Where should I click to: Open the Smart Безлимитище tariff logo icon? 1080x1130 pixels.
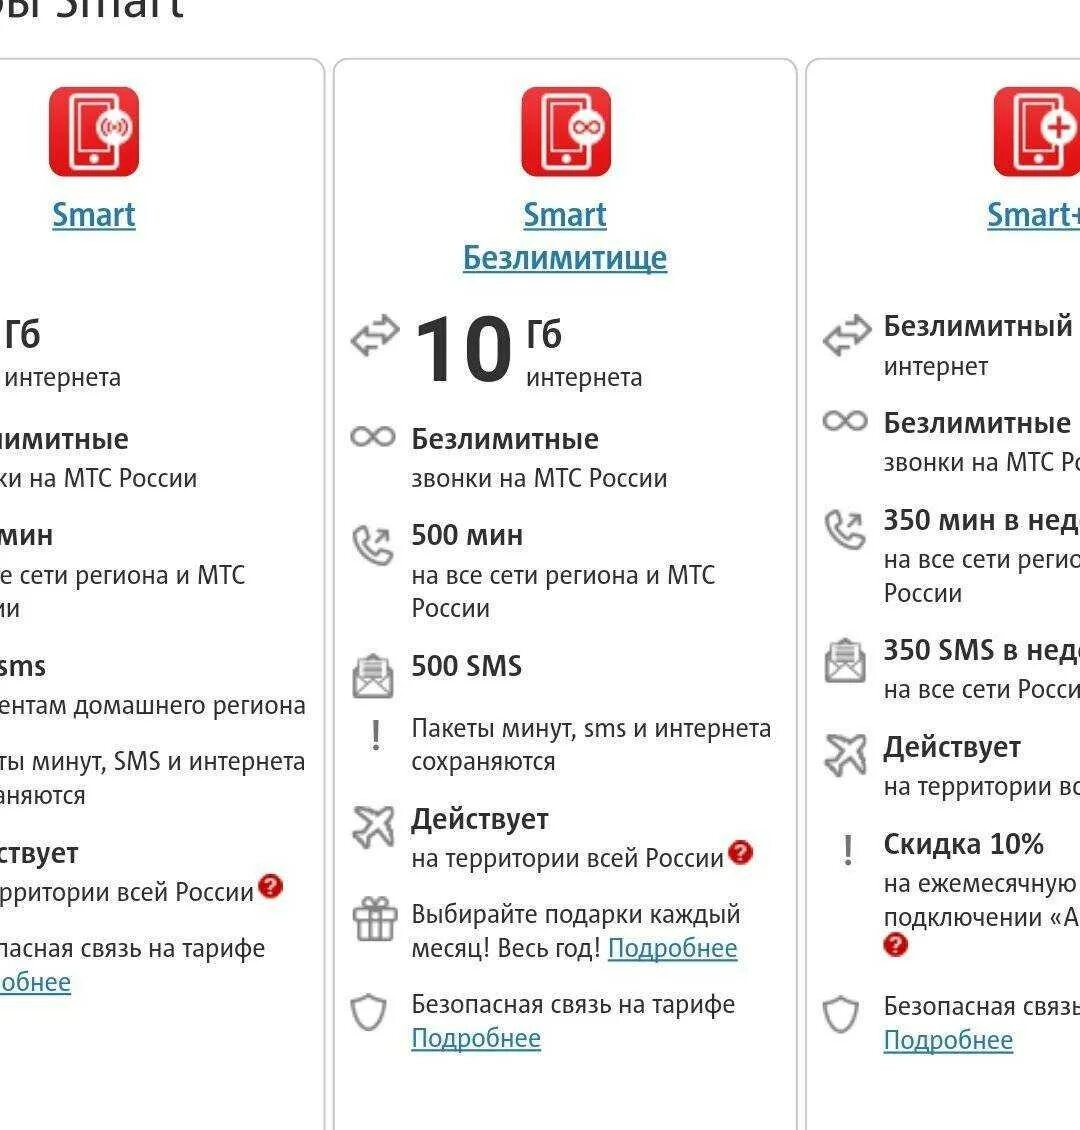(566, 132)
